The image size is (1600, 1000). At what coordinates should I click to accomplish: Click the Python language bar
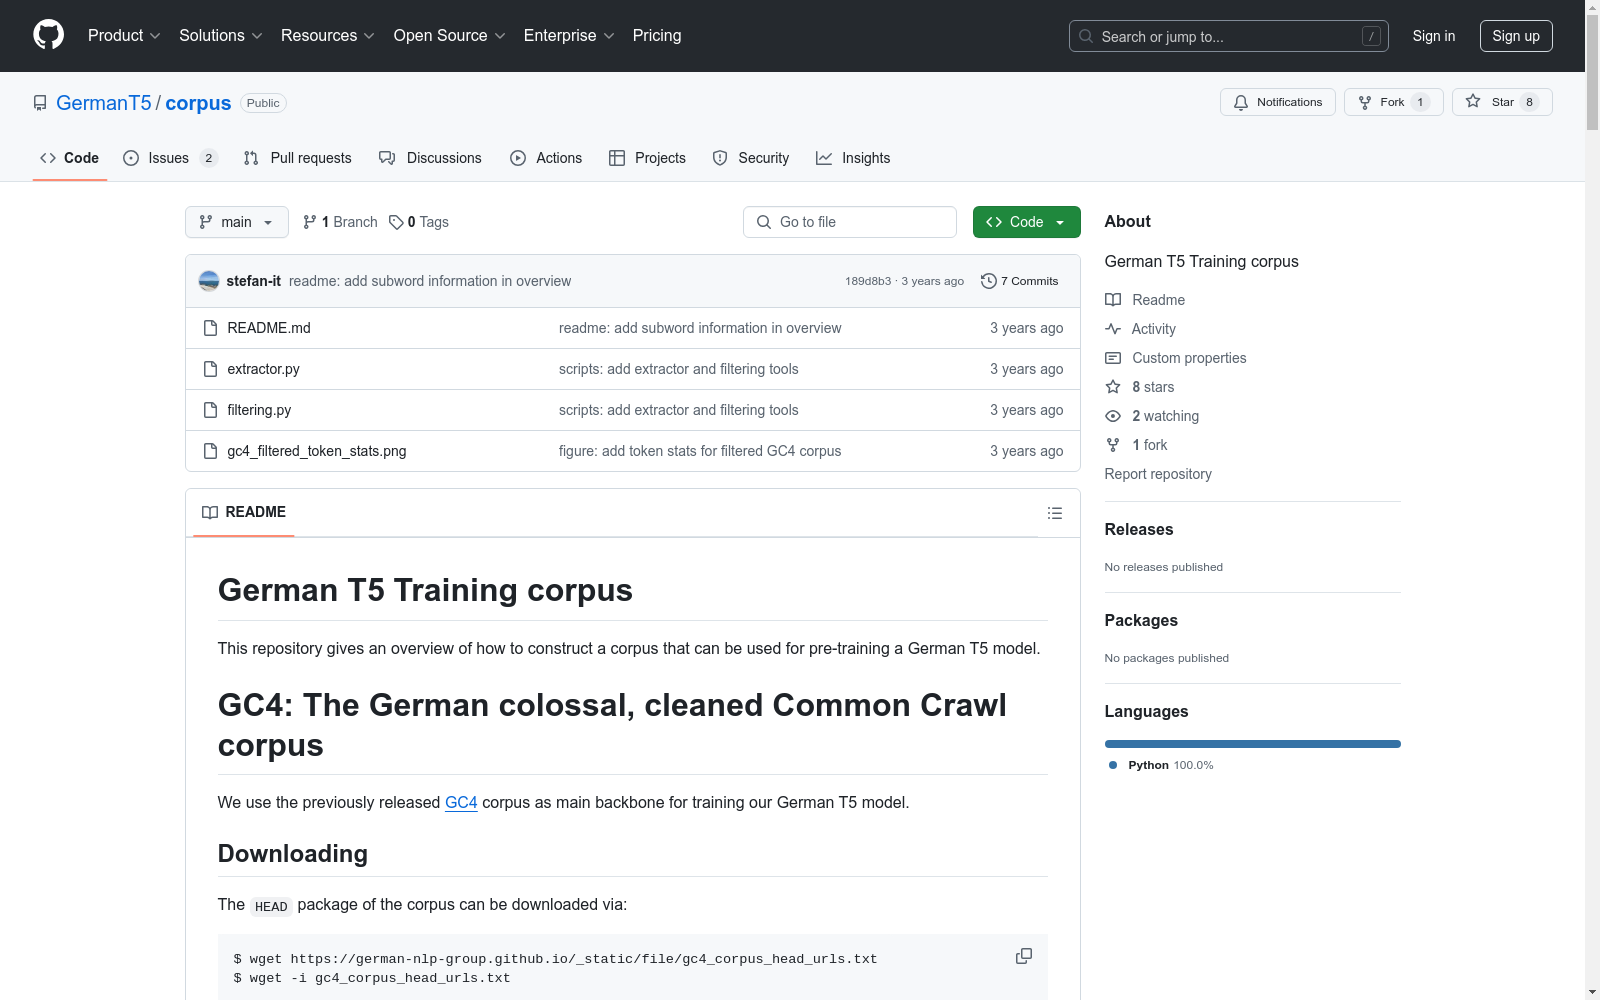(1253, 744)
